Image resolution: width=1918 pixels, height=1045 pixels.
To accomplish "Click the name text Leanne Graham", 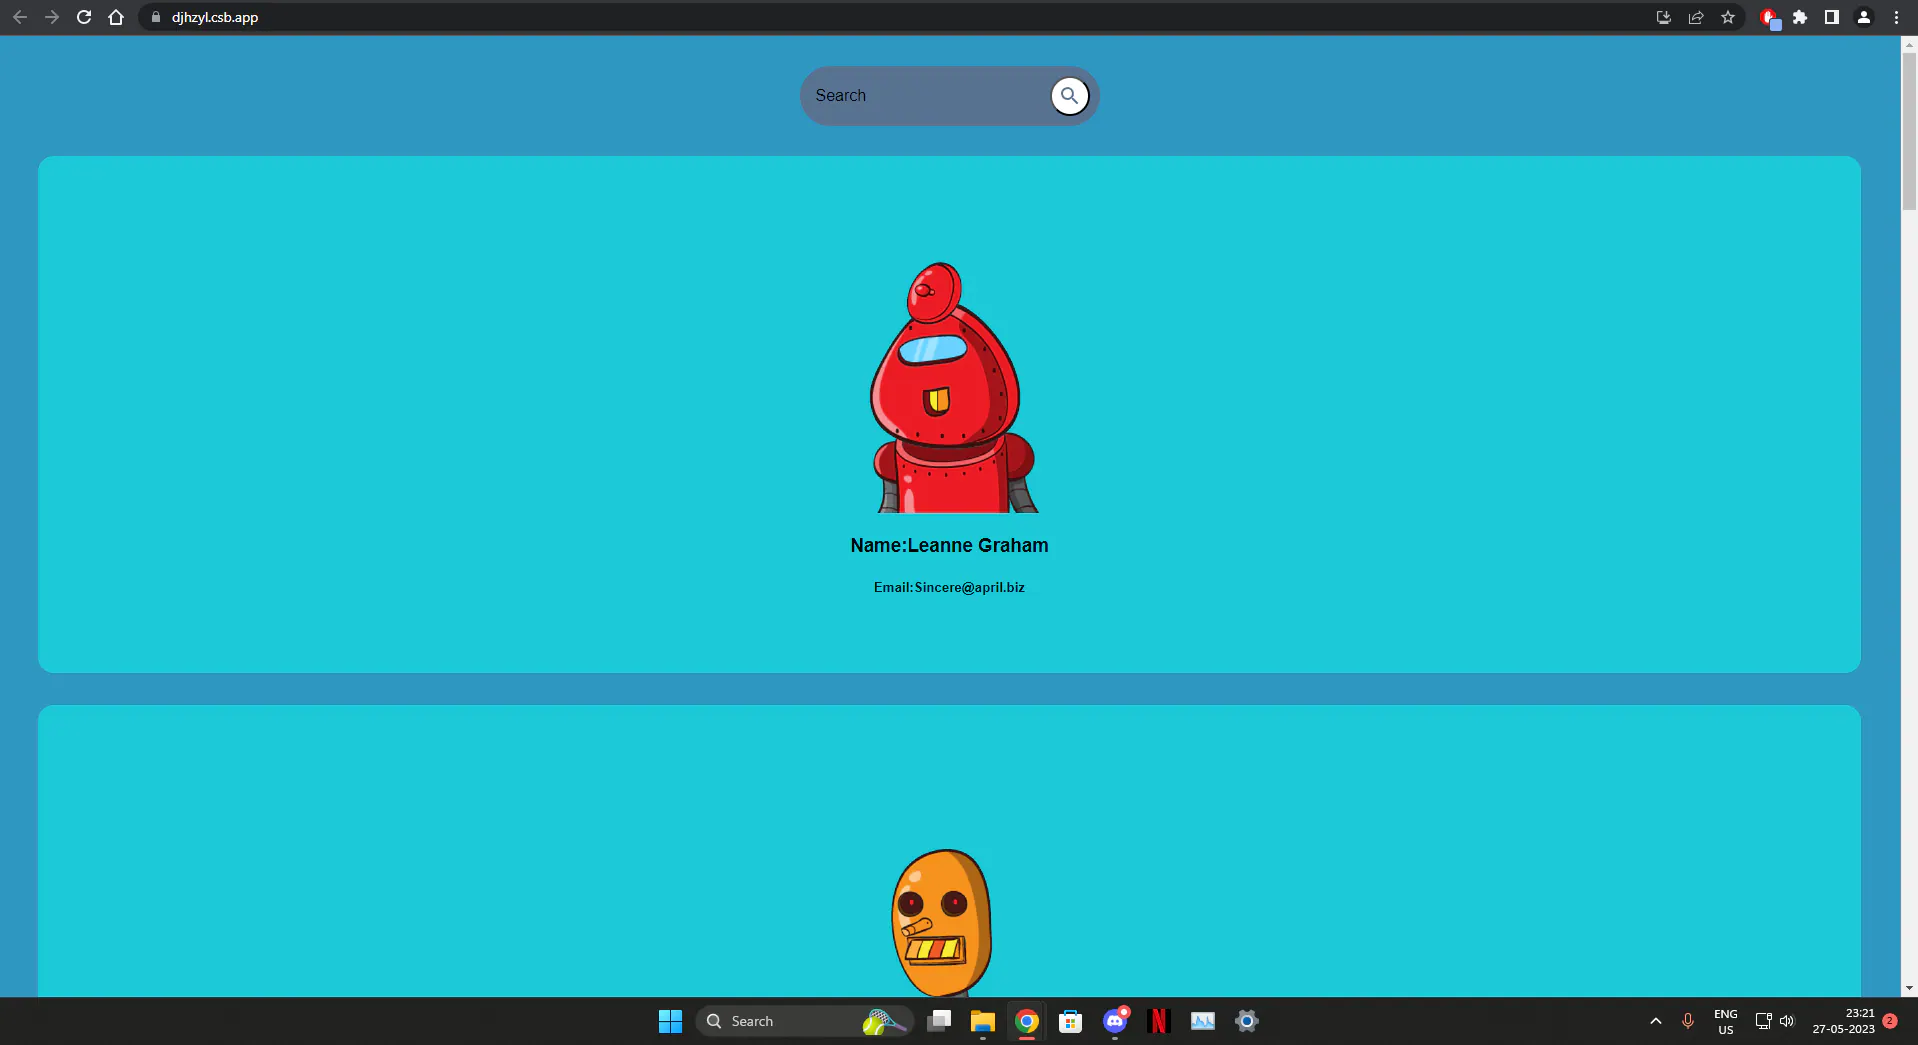I will click(978, 546).
